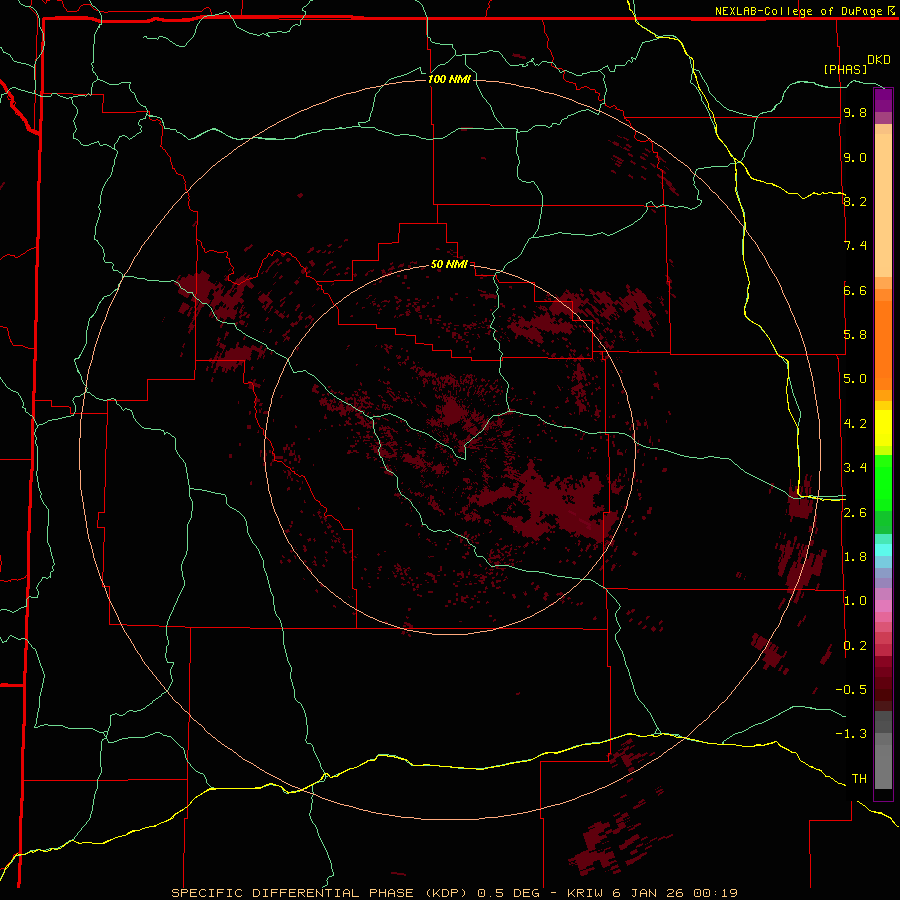Click the 1.8 scale label
The width and height of the screenshot is (900, 900).
[x=855, y=557]
